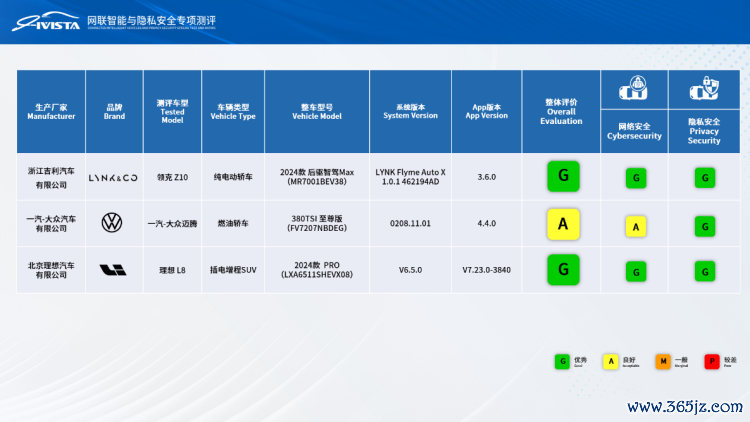Click the 2024款 后驱智驾Max vehicle model cell

coord(317,177)
